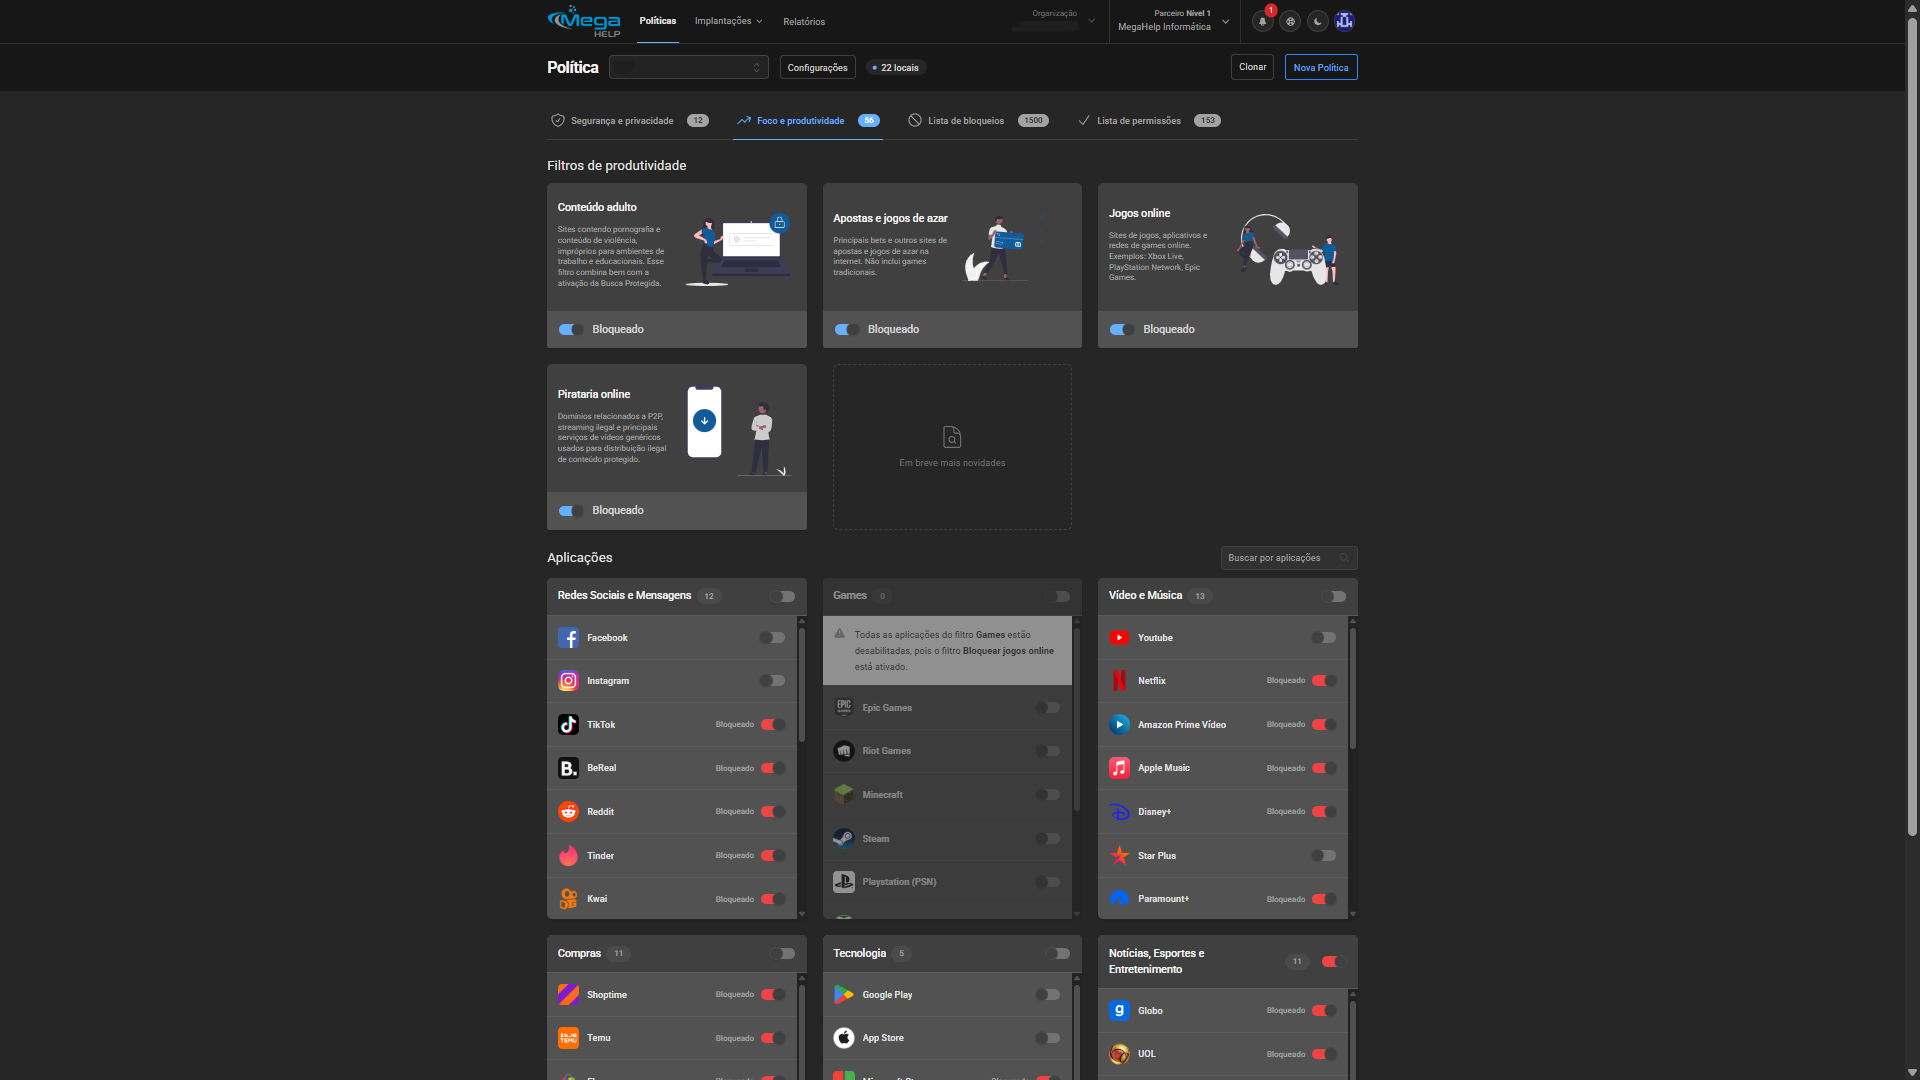Click the Clonar button
The width and height of the screenshot is (1920, 1080).
[x=1252, y=67]
